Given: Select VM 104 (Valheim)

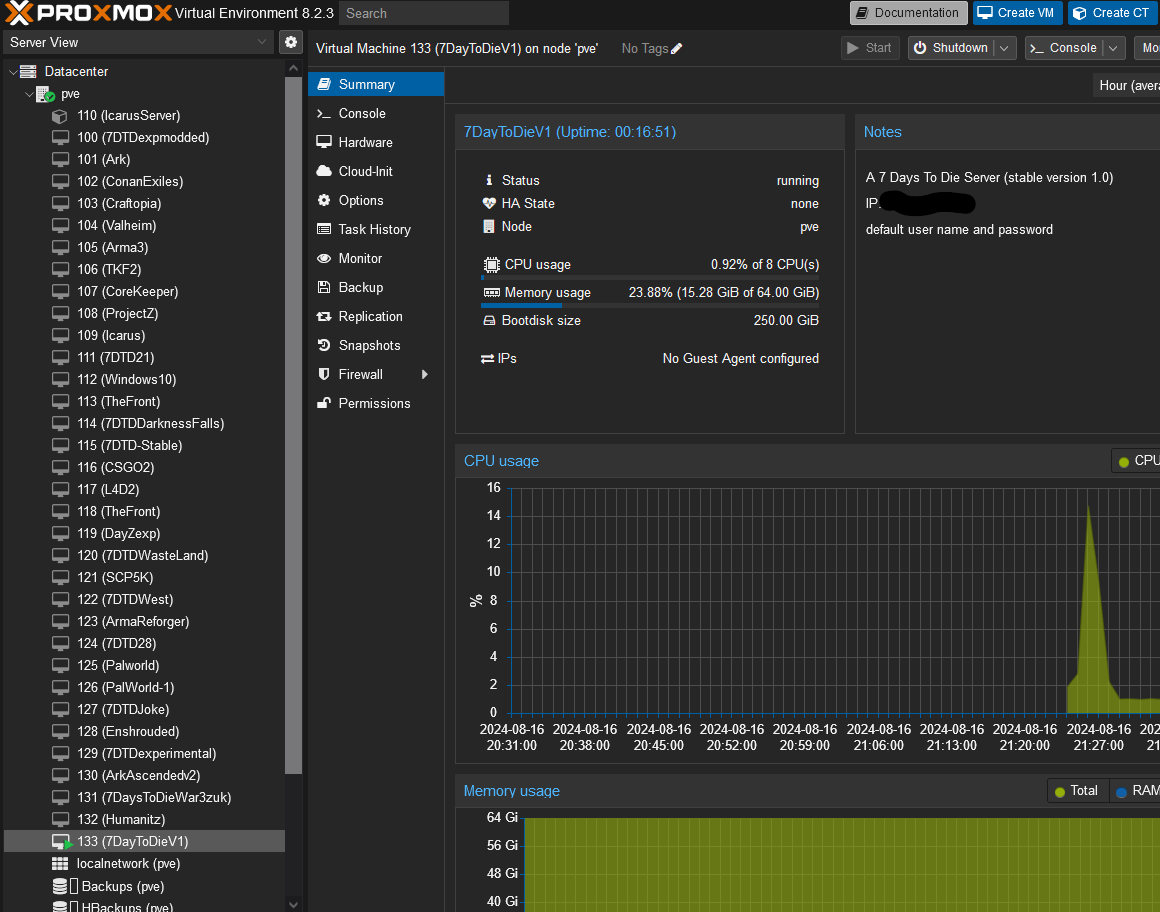Looking at the screenshot, I should [x=144, y=226].
